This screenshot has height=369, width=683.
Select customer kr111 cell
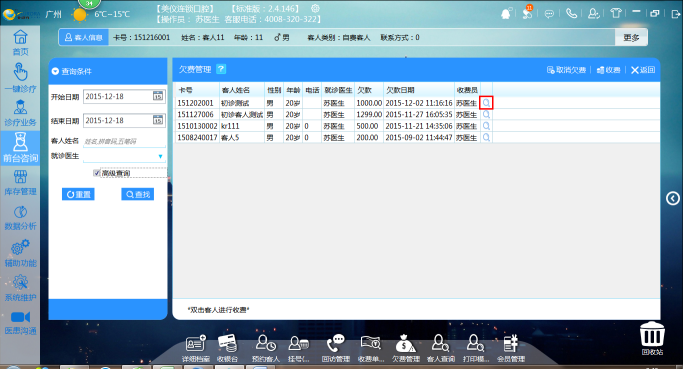(x=242, y=126)
